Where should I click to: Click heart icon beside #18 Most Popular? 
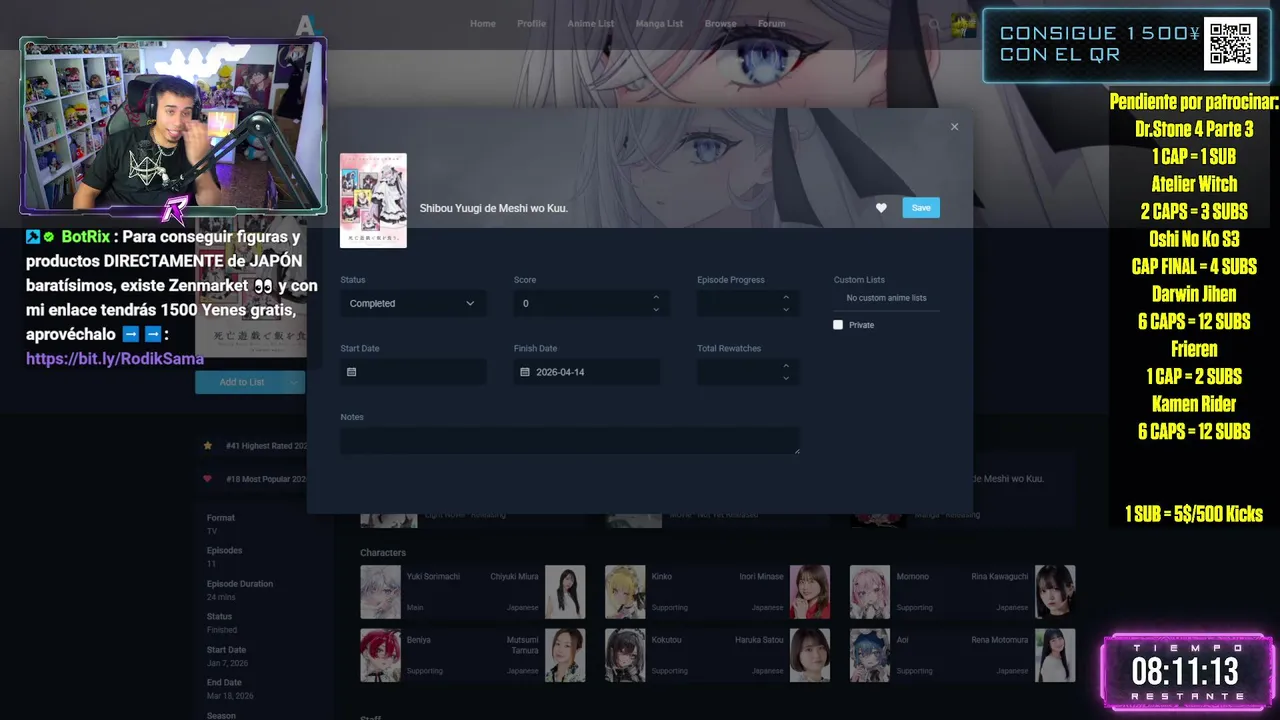click(208, 479)
